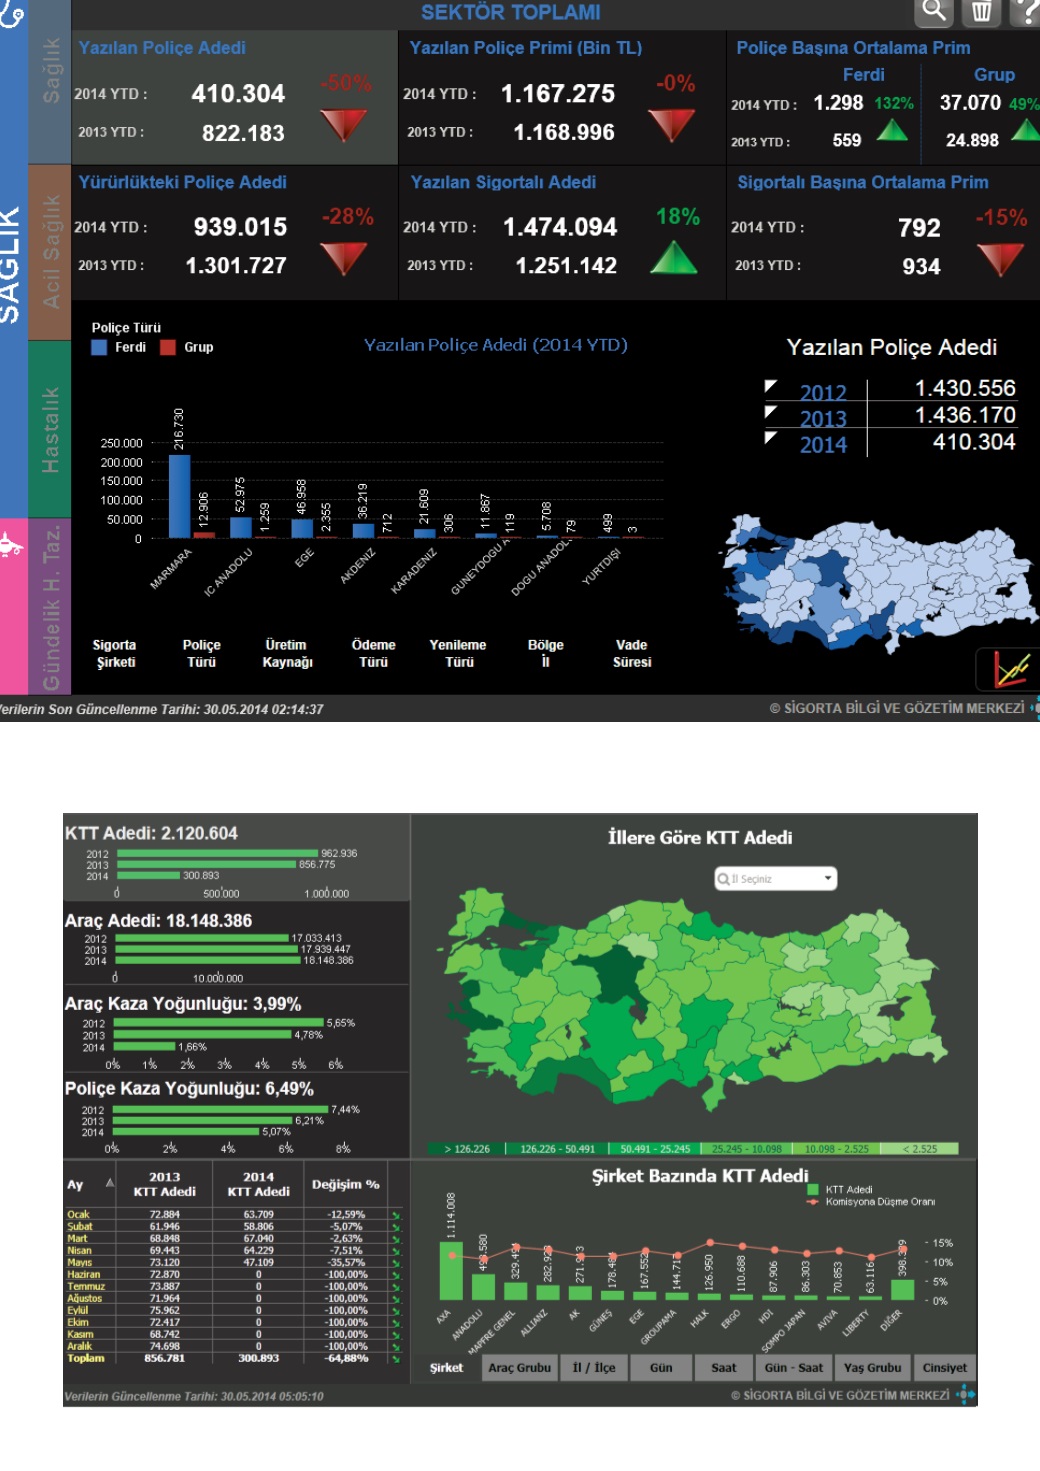Expand the 2014 row in Yazılan Poliçe Adedi
Image resolution: width=1040 pixels, height=1471 pixels.
tap(770, 438)
